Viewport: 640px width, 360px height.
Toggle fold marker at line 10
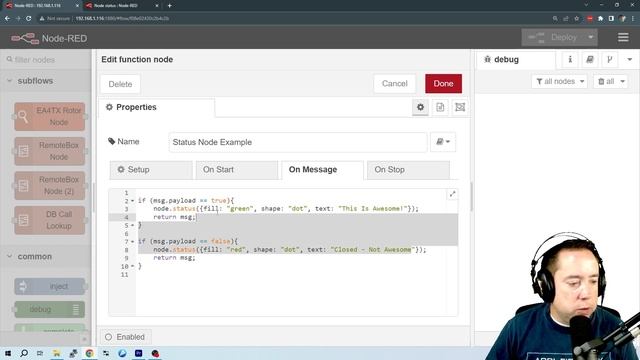tap(132, 266)
